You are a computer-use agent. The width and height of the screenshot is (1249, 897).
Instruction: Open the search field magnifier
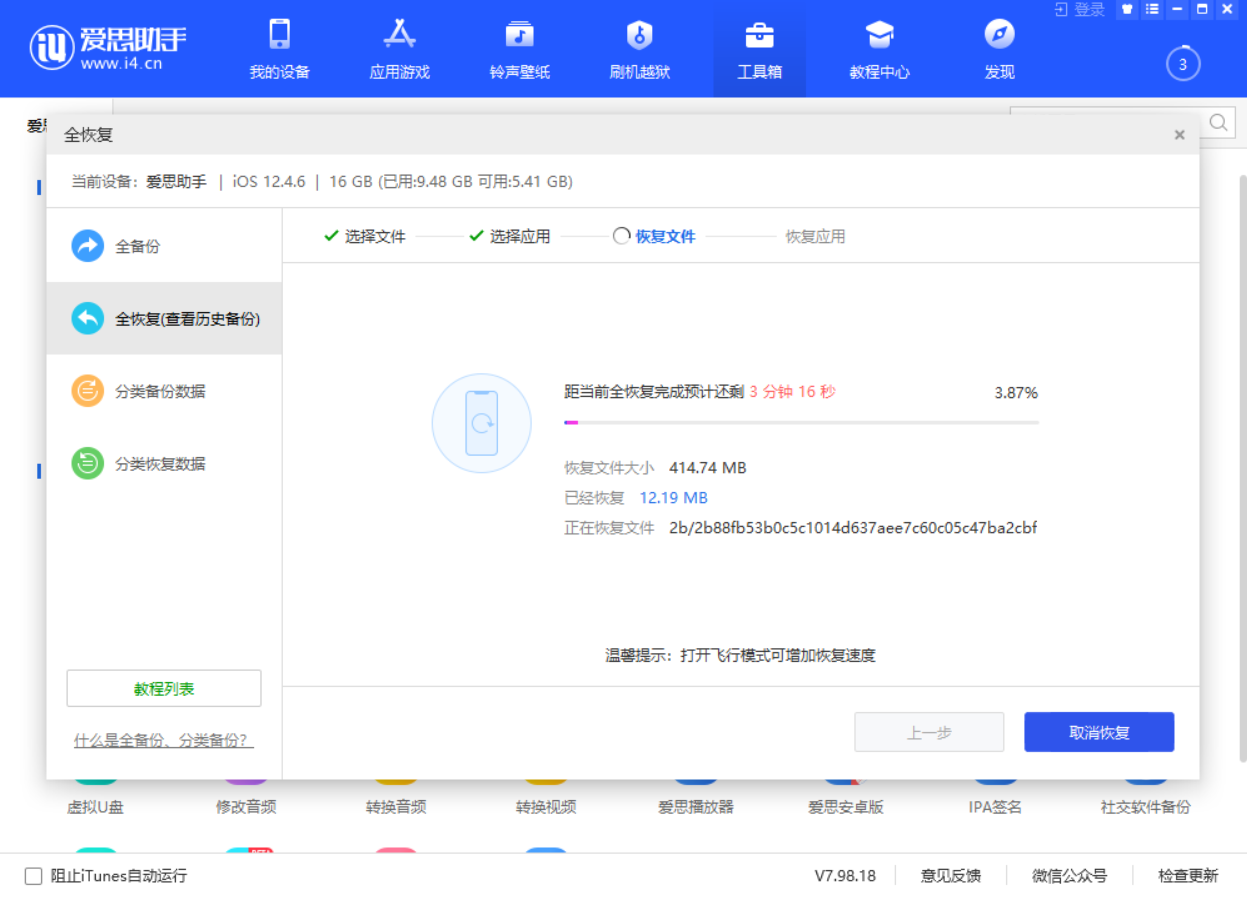click(1218, 123)
